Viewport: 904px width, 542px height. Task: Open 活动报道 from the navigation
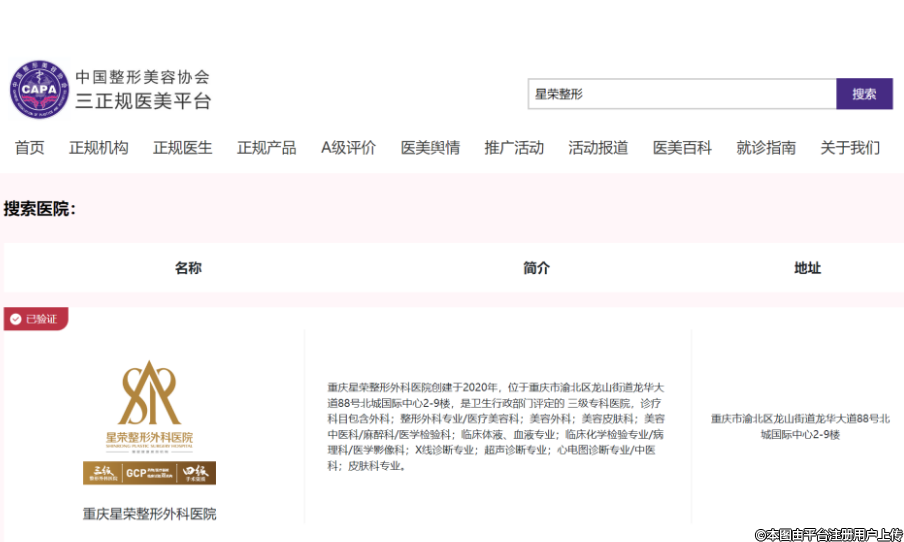pos(598,148)
